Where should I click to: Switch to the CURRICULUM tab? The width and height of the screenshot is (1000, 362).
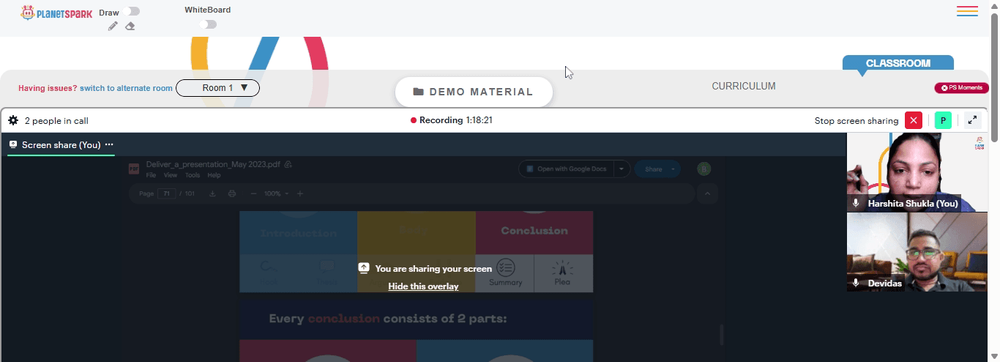coord(744,86)
